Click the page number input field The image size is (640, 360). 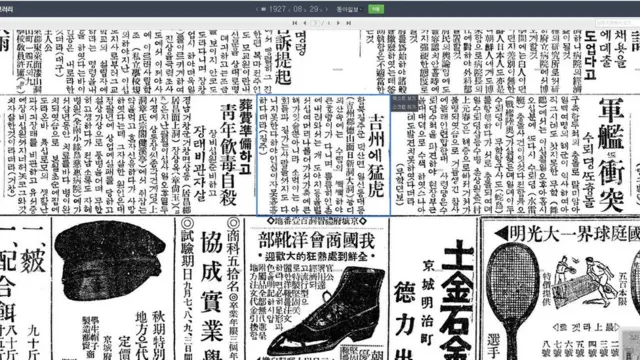click(x=315, y=23)
